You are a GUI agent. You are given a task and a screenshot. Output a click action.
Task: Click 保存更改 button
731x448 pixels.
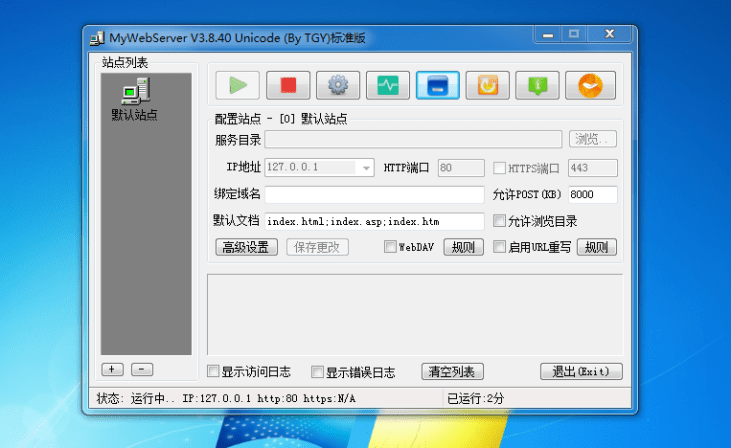[317, 247]
